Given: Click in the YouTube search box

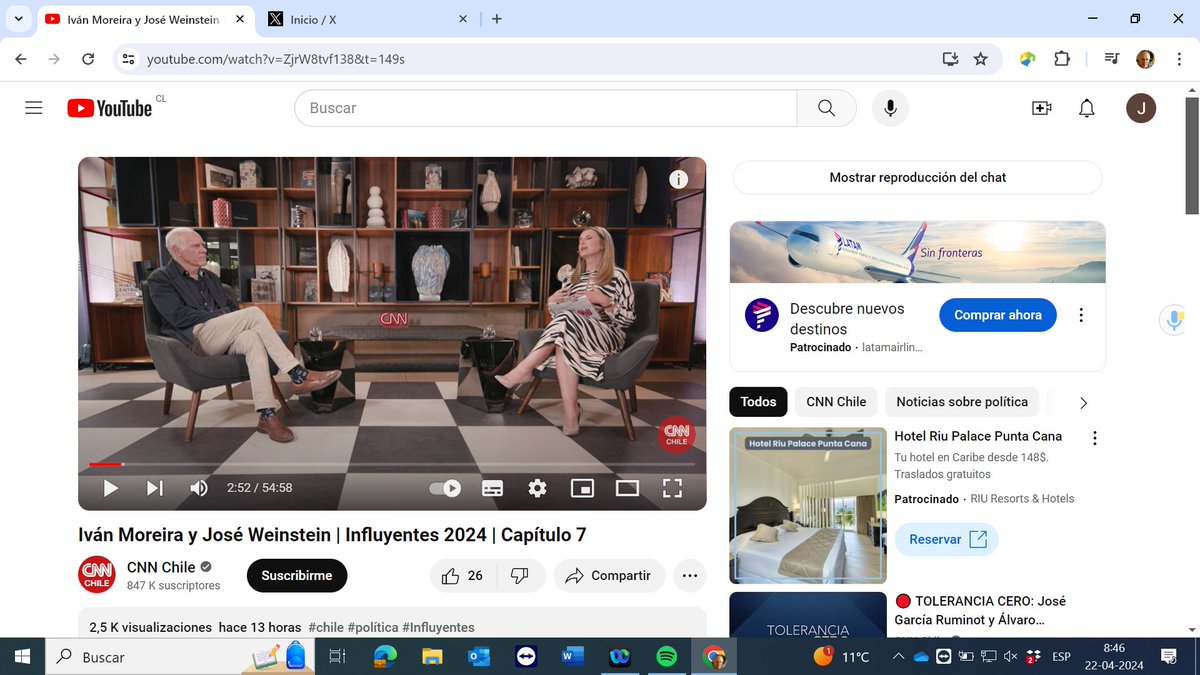Looking at the screenshot, I should pos(546,108).
